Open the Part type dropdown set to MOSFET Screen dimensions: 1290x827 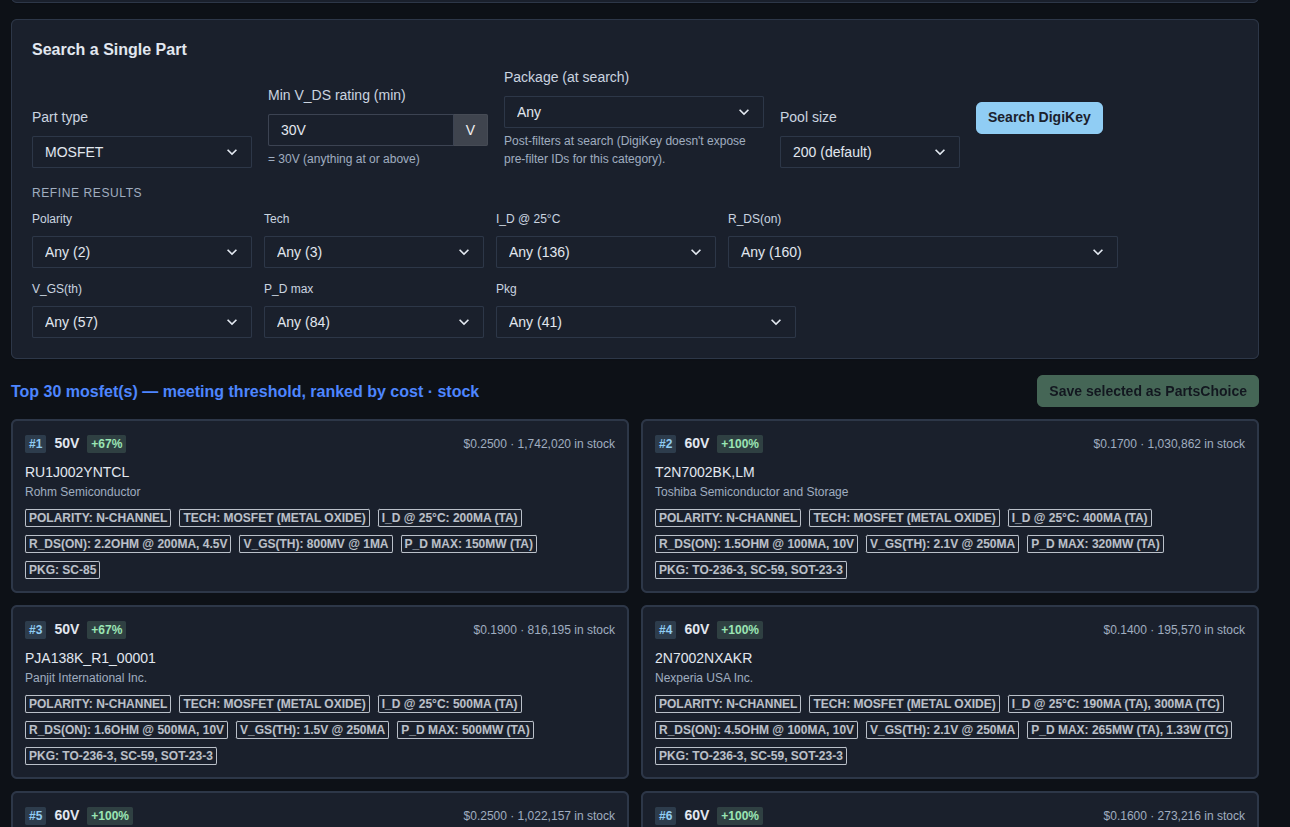pyautogui.click(x=142, y=152)
